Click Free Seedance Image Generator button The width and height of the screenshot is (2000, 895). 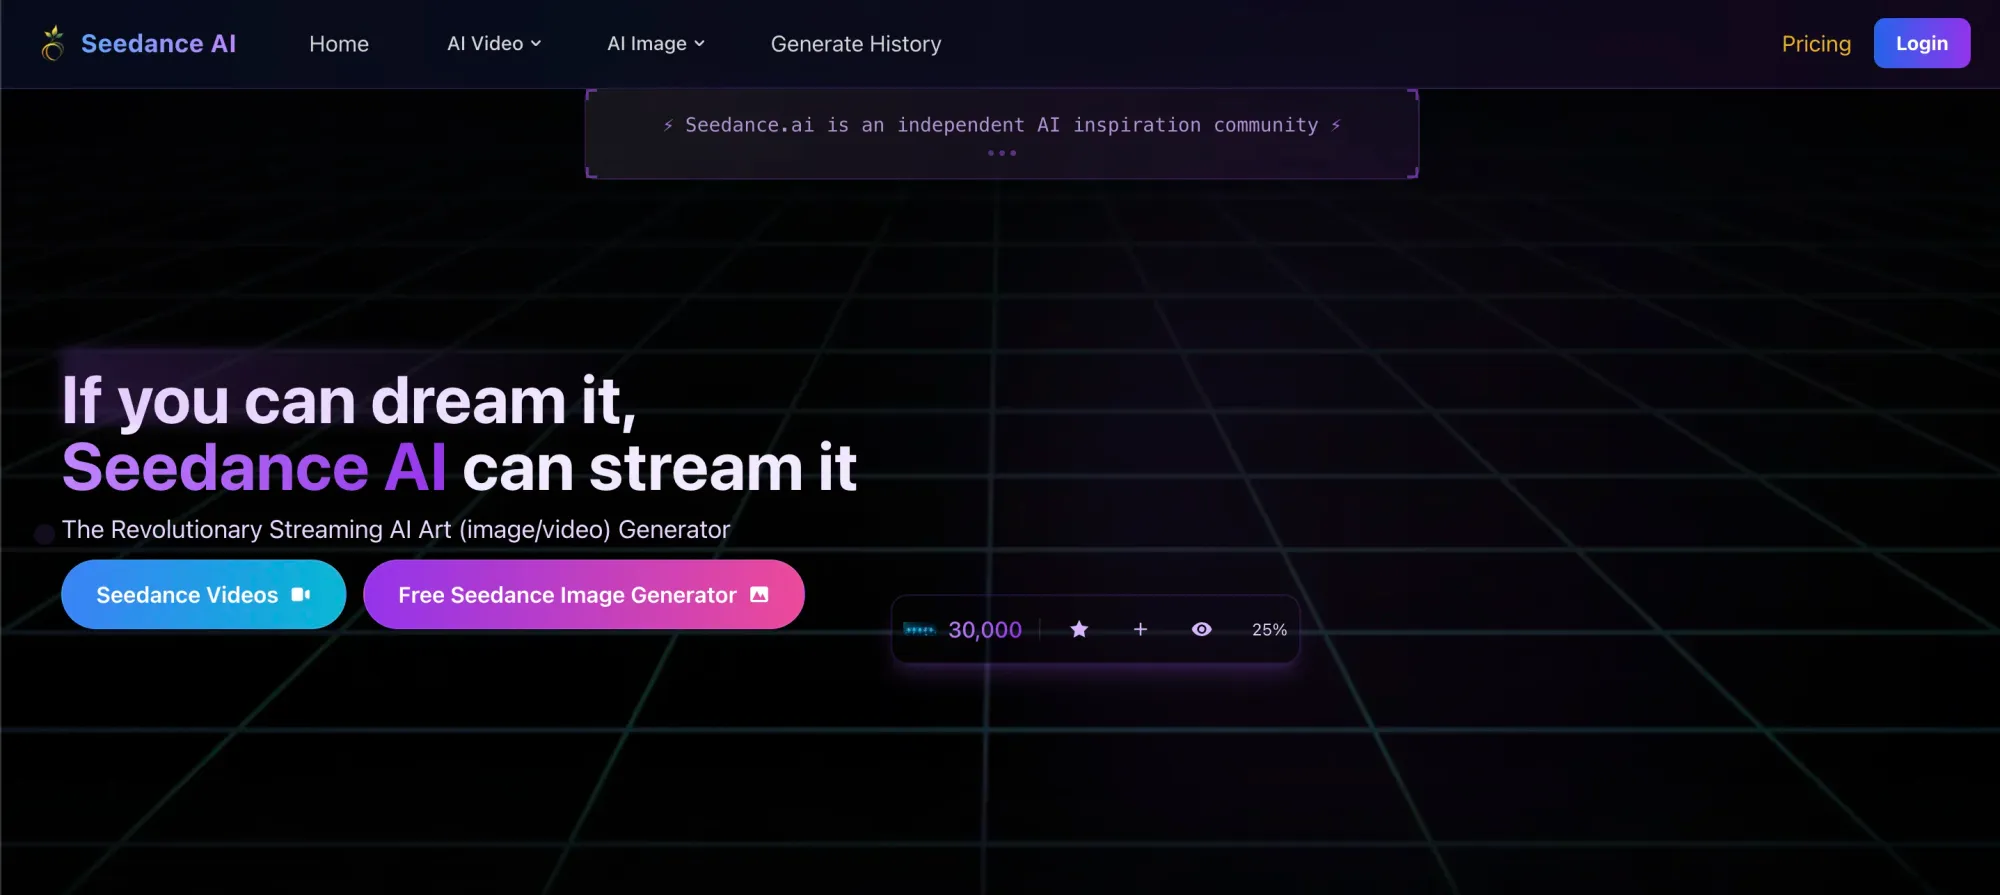tap(584, 594)
